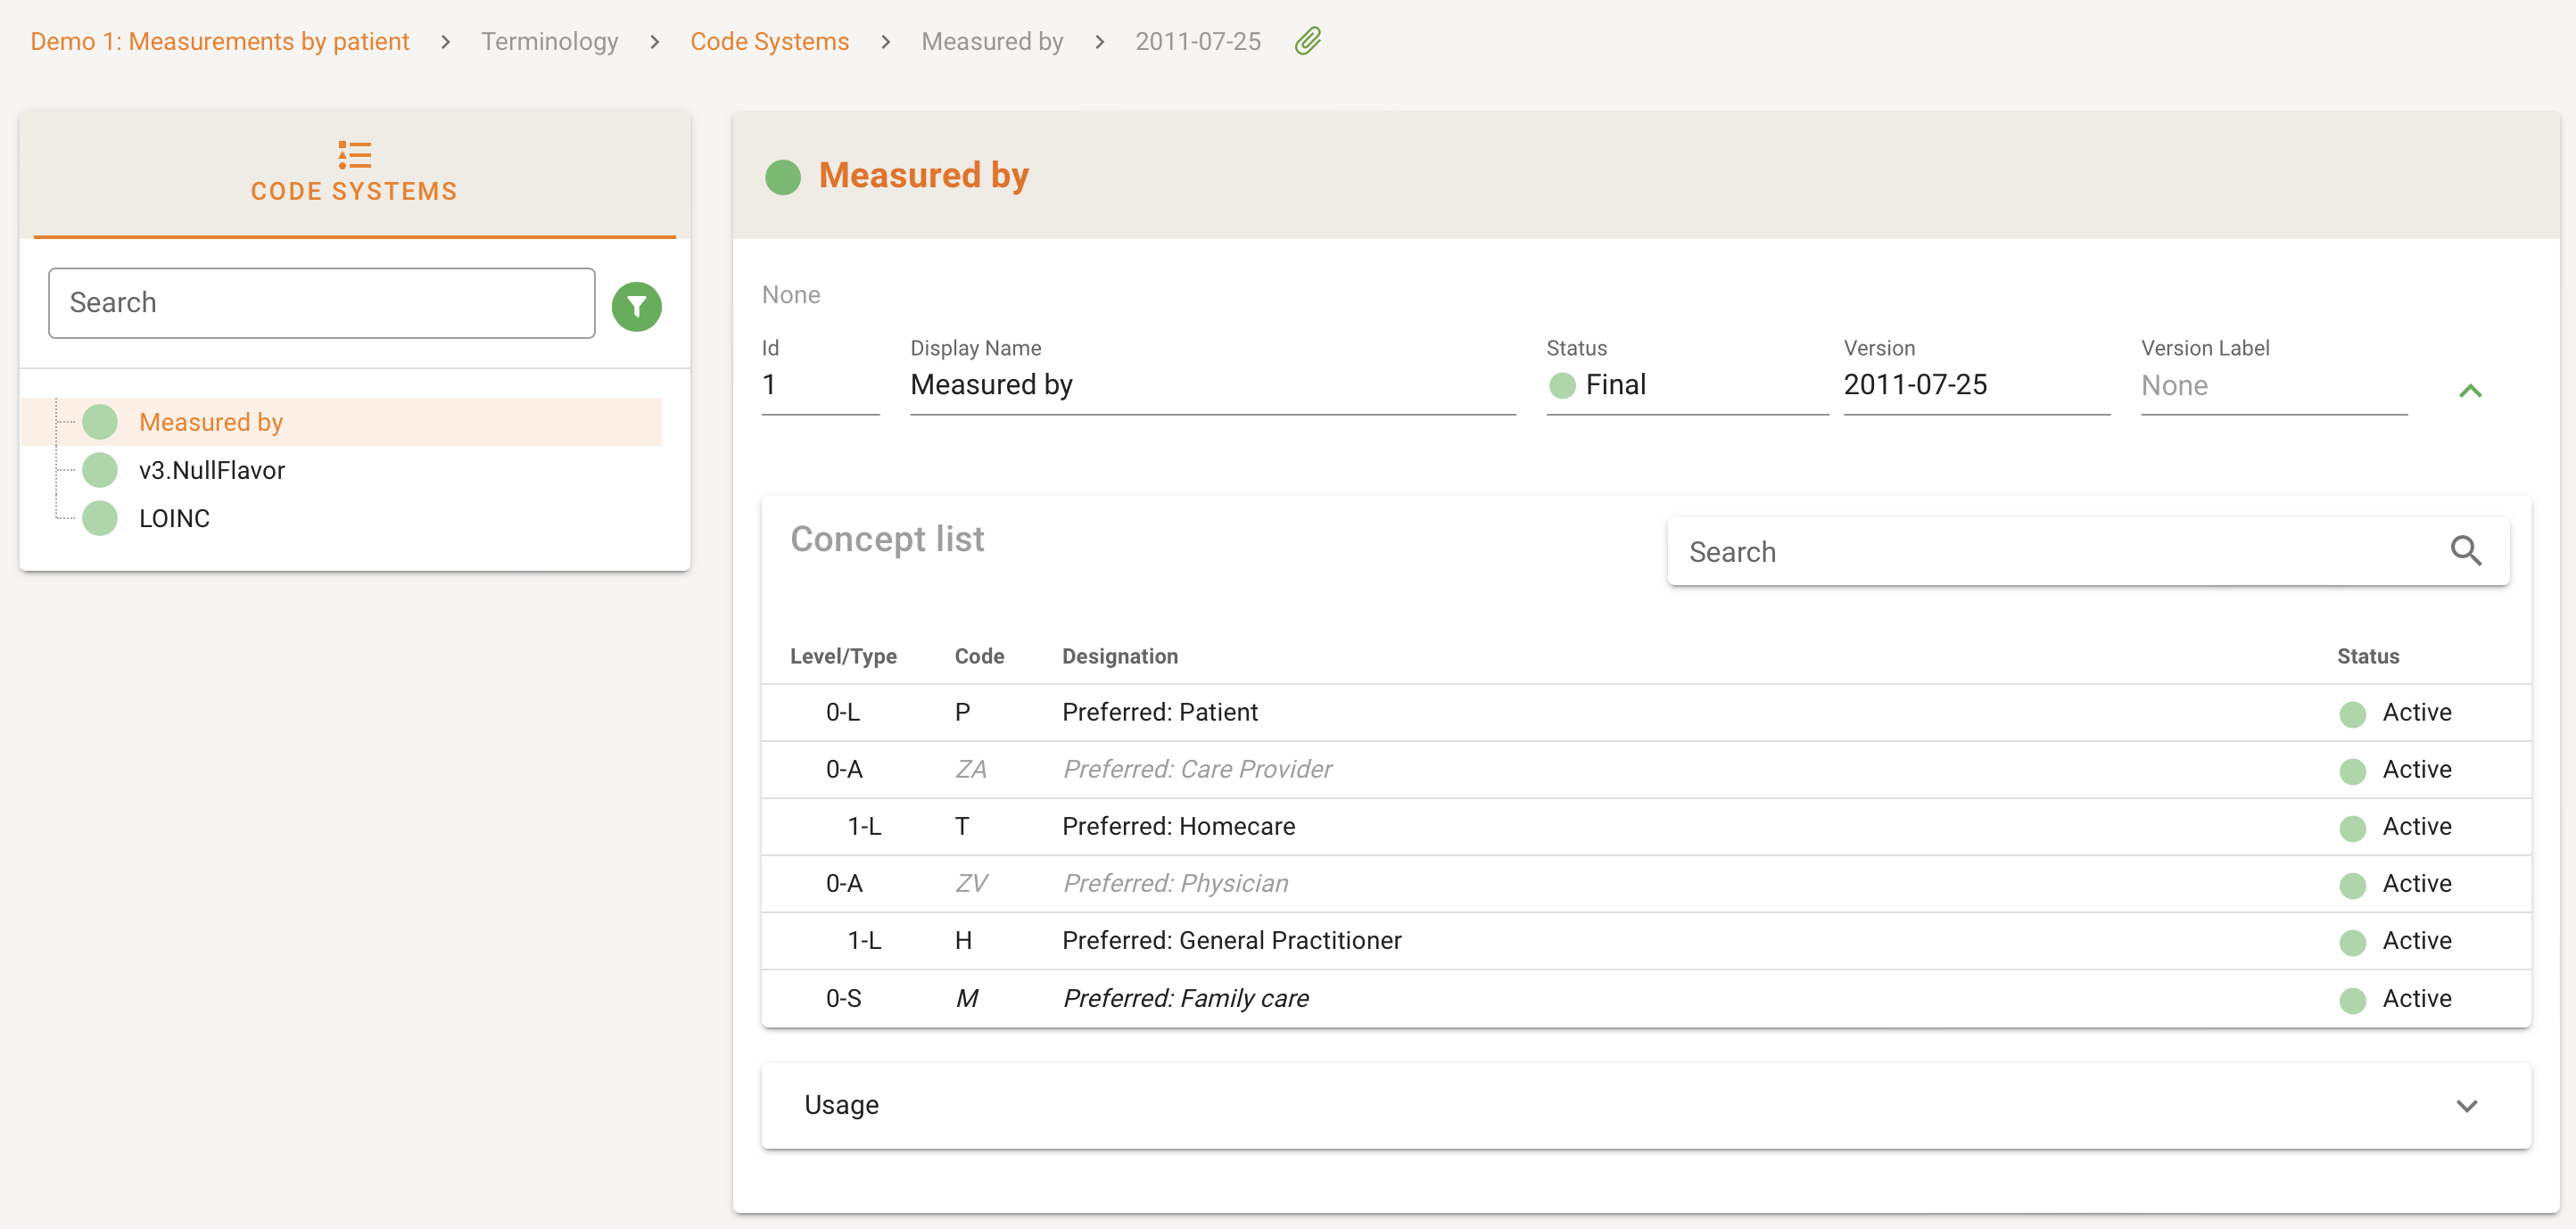Go to Code Systems breadcrumb link
This screenshot has height=1229, width=2576.
pyautogui.click(x=769, y=41)
